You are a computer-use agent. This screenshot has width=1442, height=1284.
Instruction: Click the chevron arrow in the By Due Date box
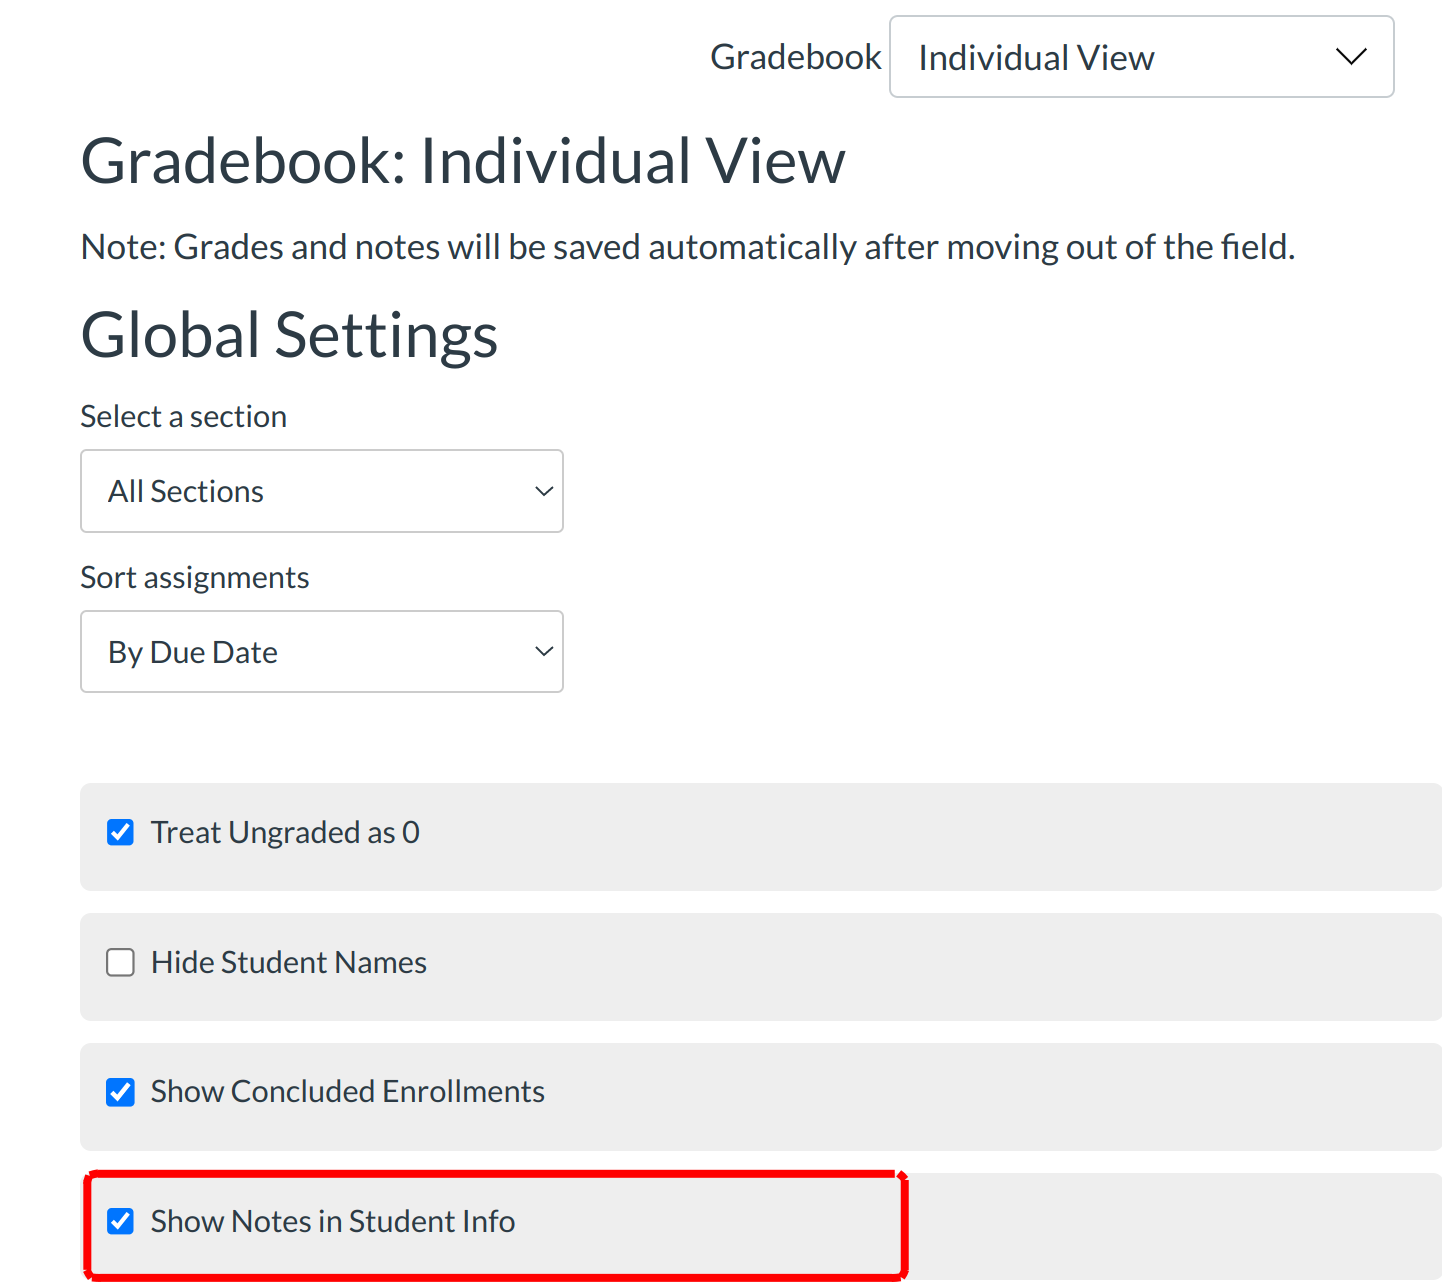[544, 652]
